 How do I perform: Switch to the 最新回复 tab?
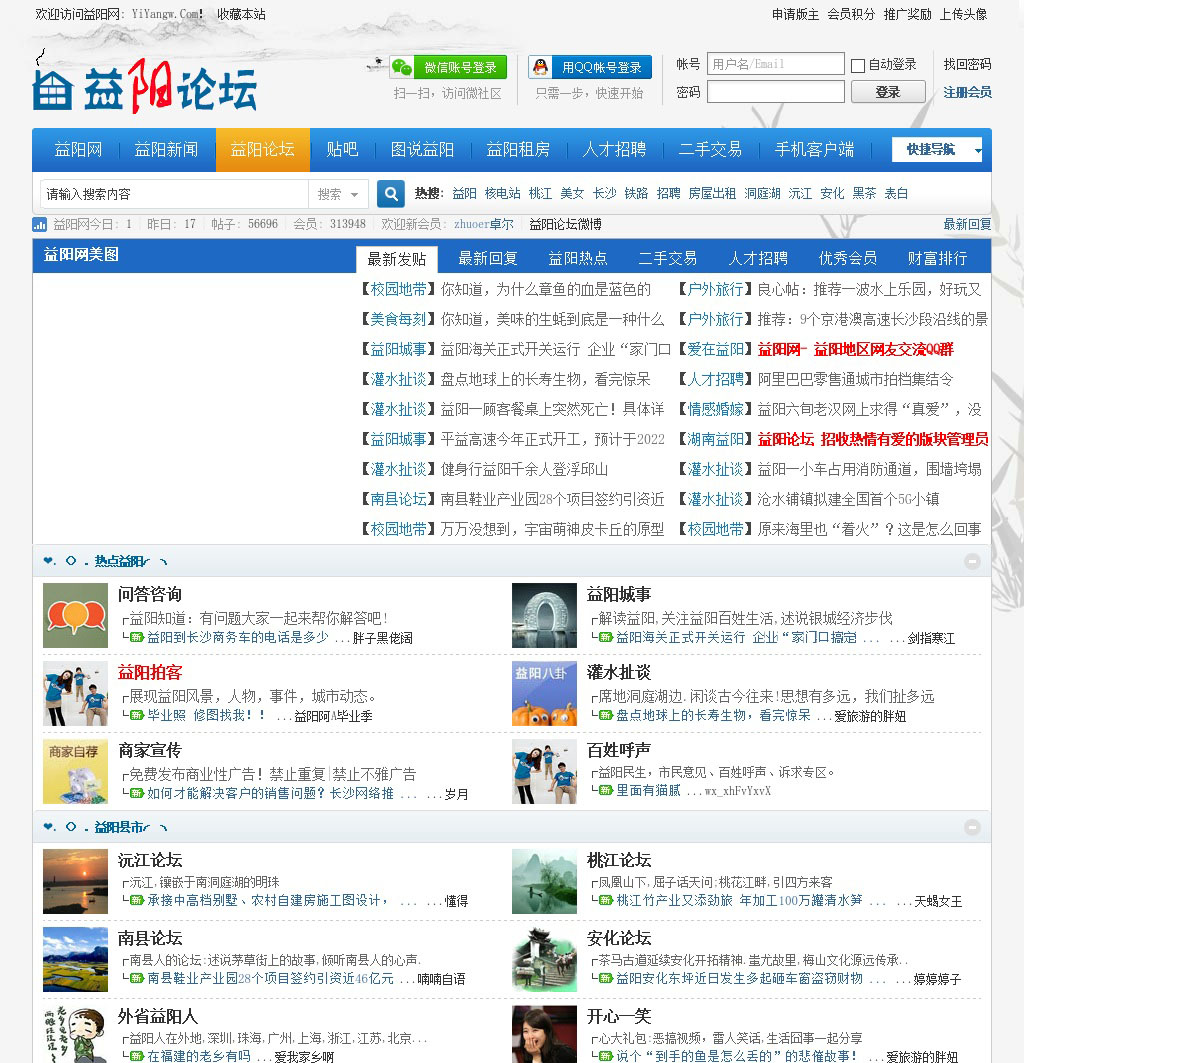click(487, 259)
